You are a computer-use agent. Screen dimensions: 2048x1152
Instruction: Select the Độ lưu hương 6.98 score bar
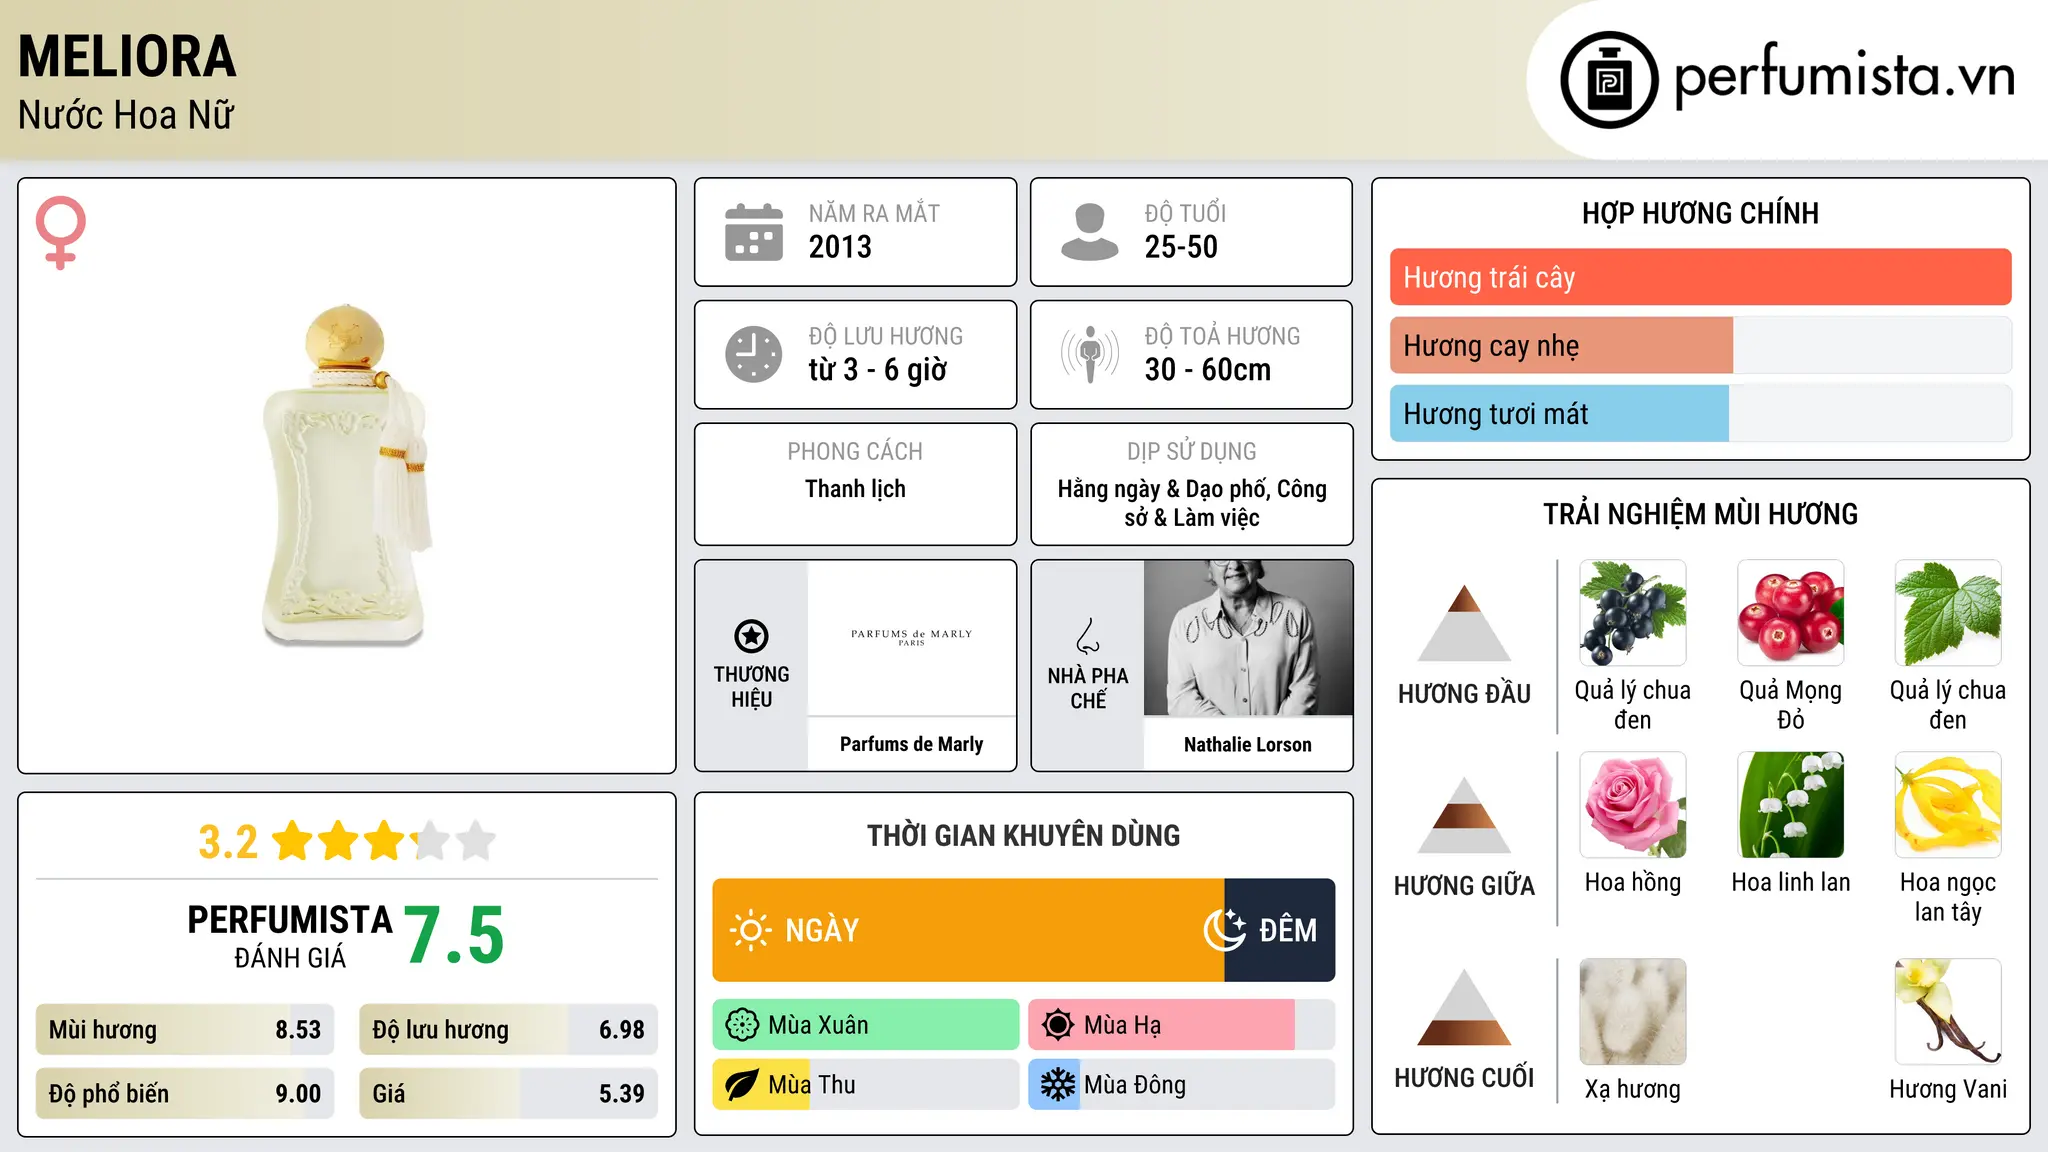point(509,1030)
